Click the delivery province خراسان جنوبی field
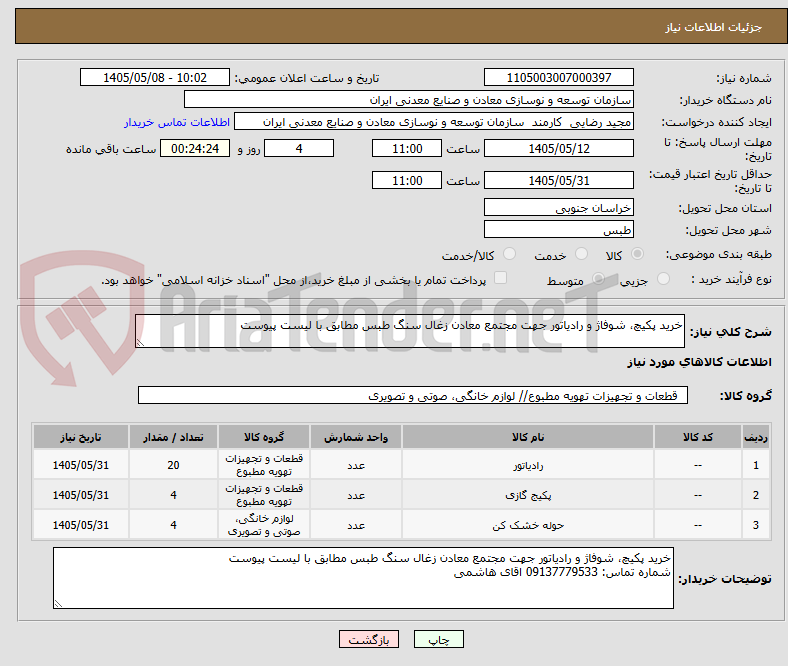The height and width of the screenshot is (666, 788). [x=559, y=207]
